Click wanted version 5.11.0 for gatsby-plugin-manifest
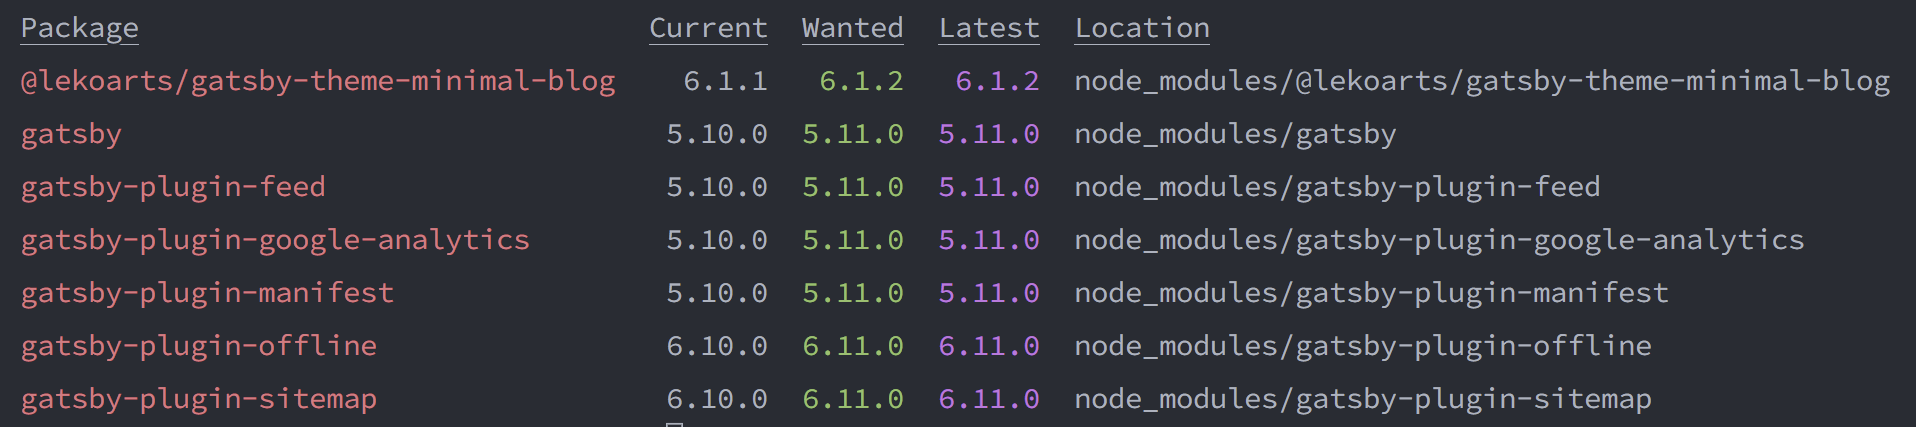Viewport: 1916px width, 427px height. pos(853,293)
